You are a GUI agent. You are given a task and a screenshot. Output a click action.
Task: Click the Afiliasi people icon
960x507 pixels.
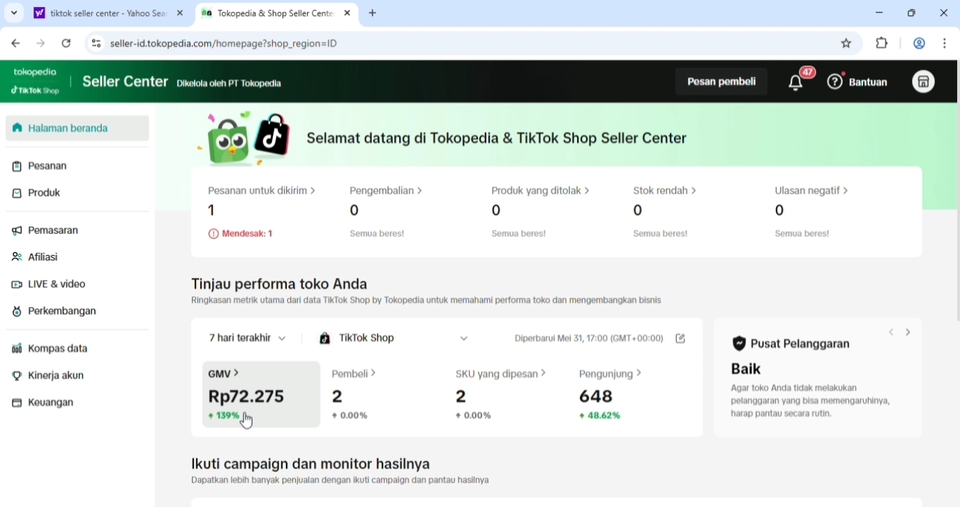point(17,257)
